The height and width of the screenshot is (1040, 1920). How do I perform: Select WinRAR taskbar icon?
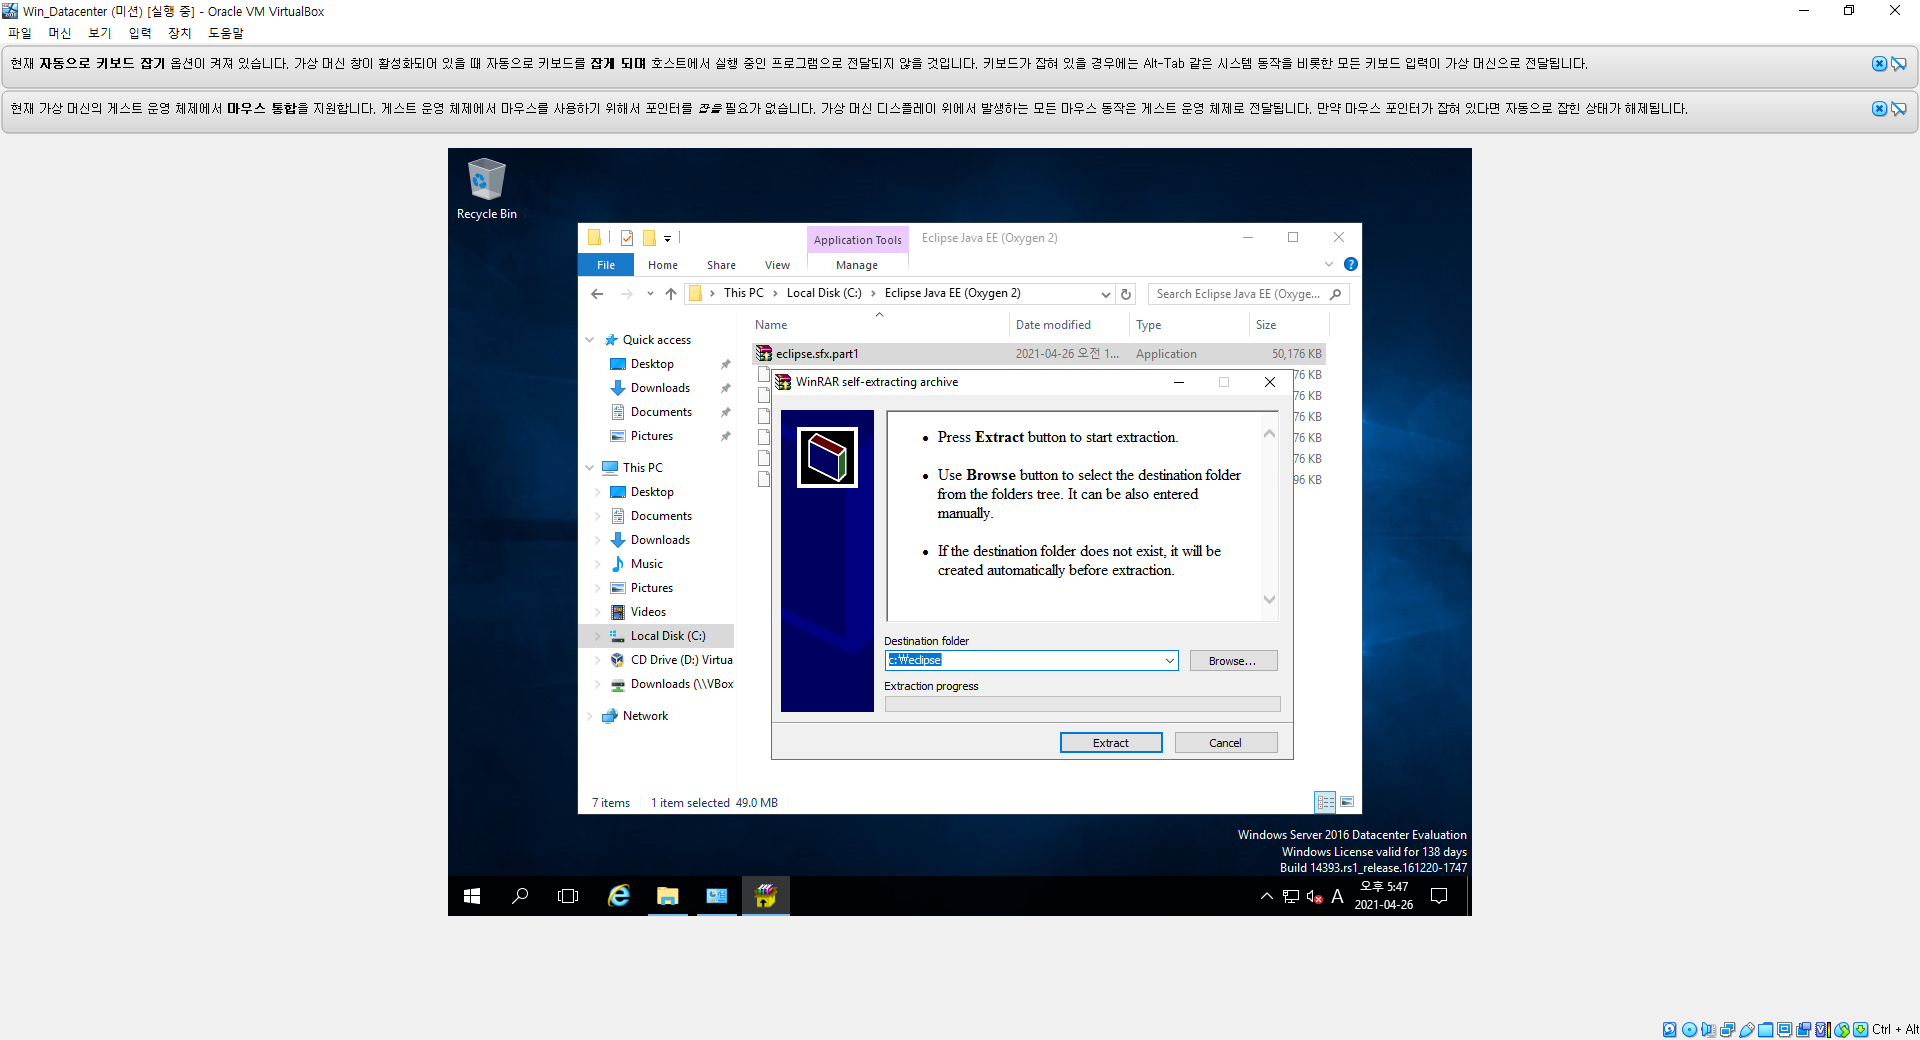(x=766, y=896)
